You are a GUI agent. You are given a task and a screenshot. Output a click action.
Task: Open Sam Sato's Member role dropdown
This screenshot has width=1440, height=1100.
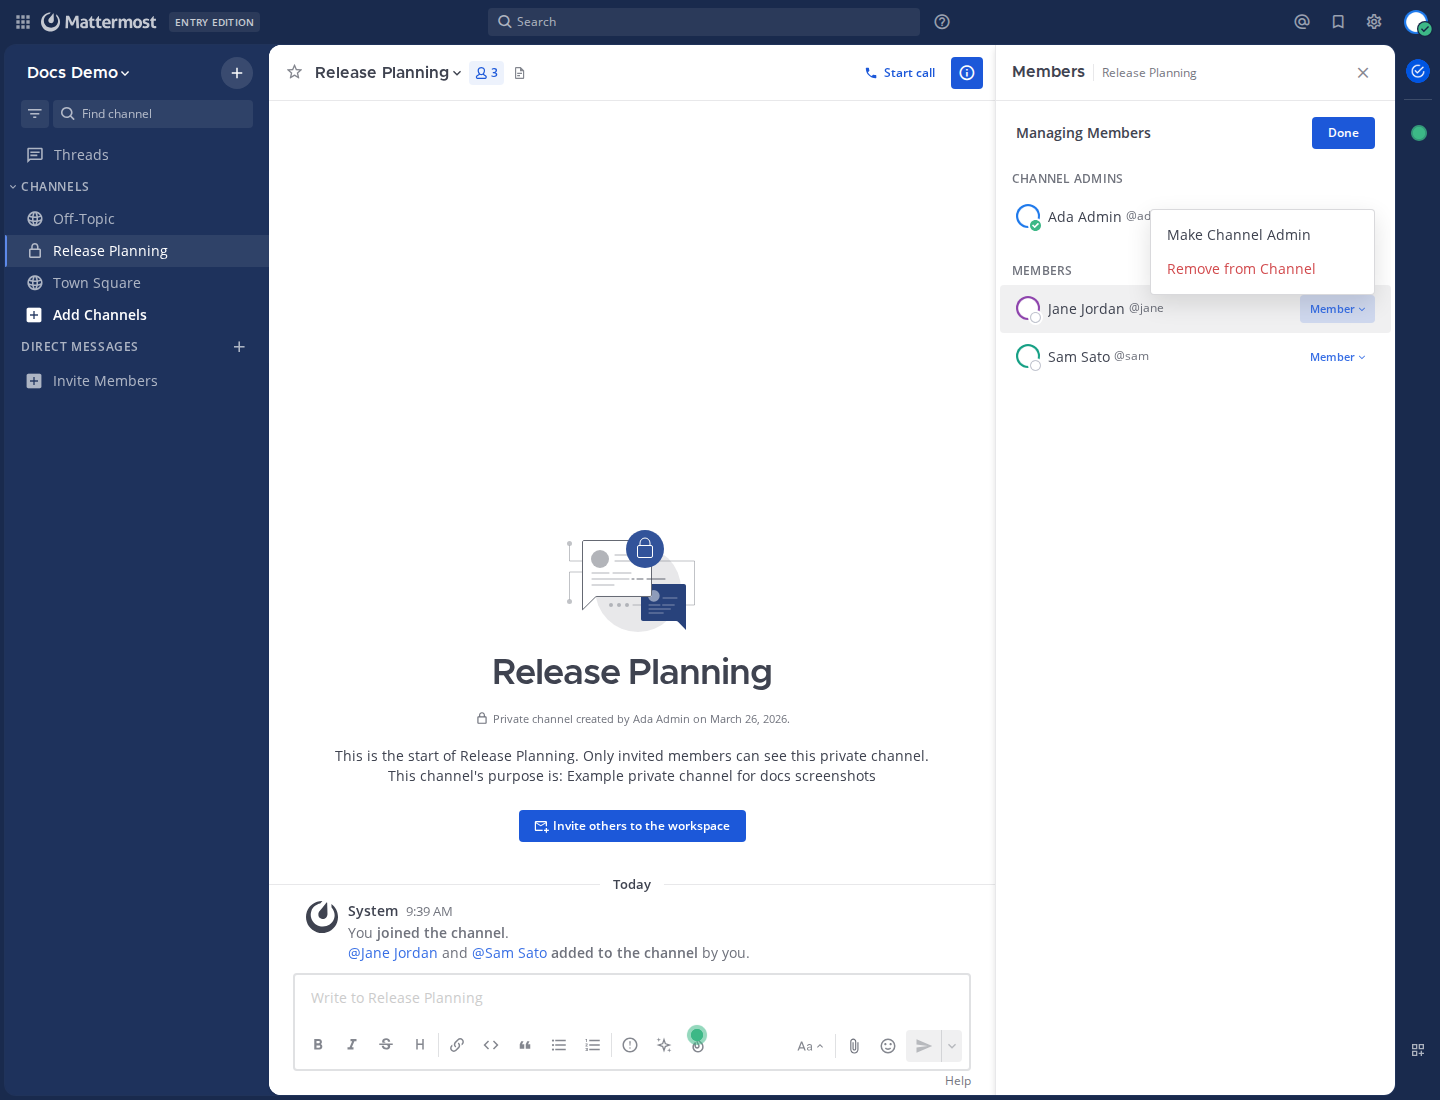click(x=1337, y=357)
